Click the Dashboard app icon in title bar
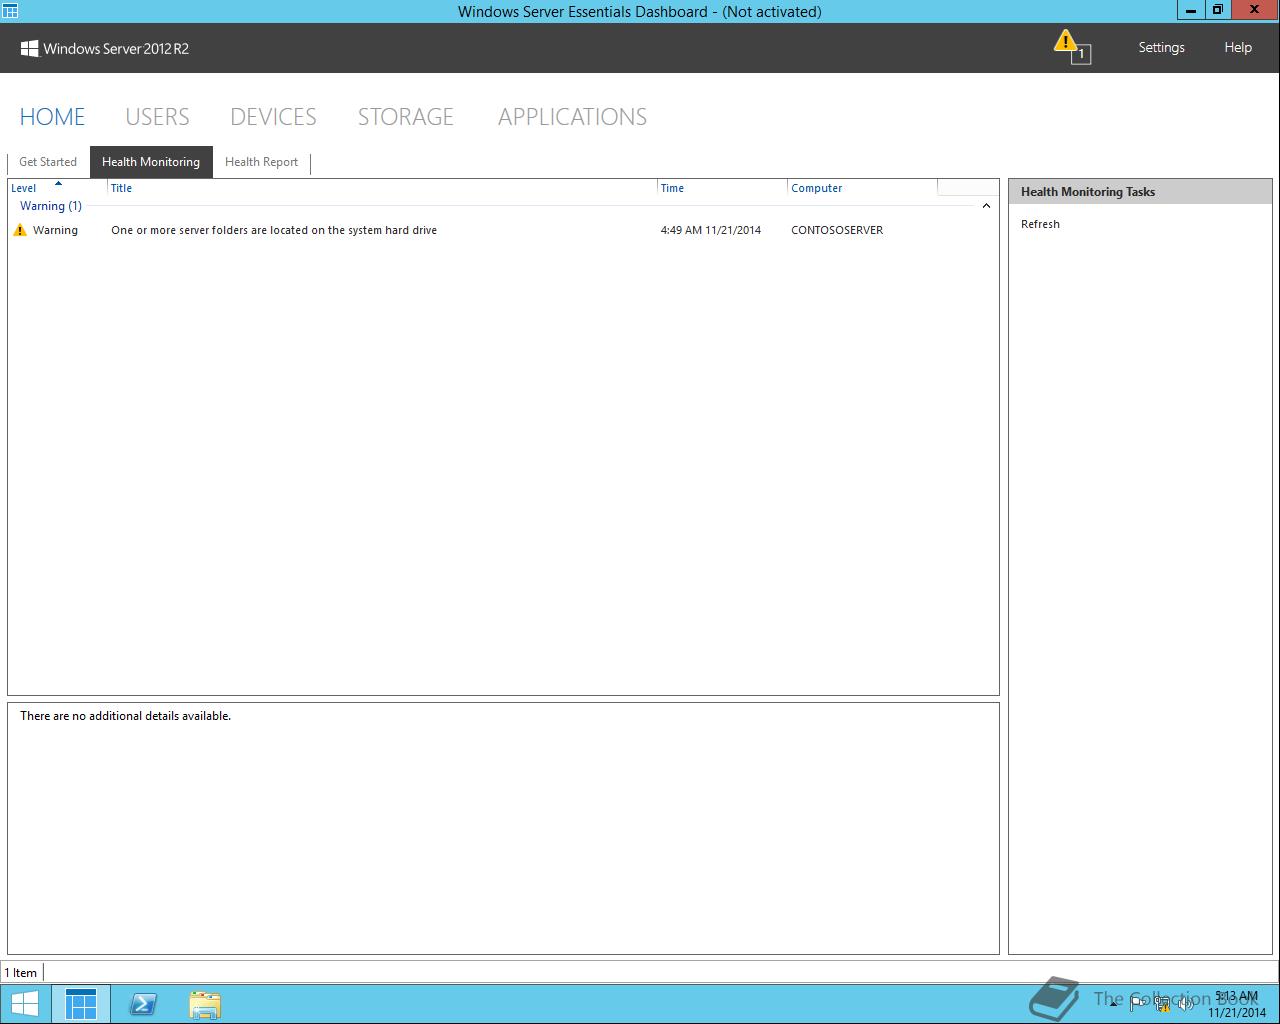 coord(10,11)
